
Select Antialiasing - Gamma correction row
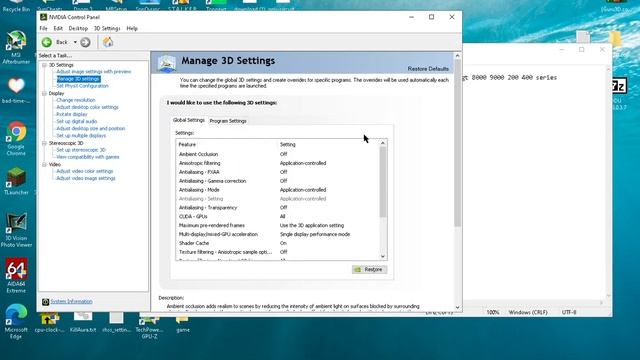278,181
